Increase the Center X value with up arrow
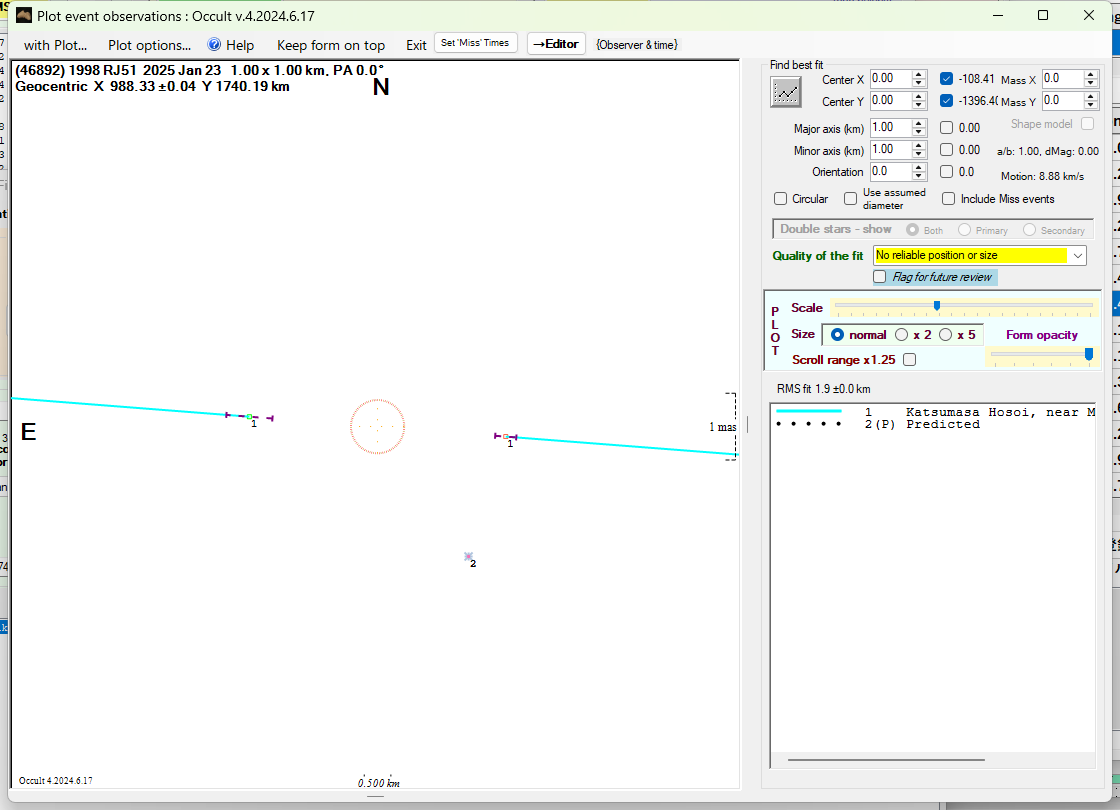 [x=919, y=74]
